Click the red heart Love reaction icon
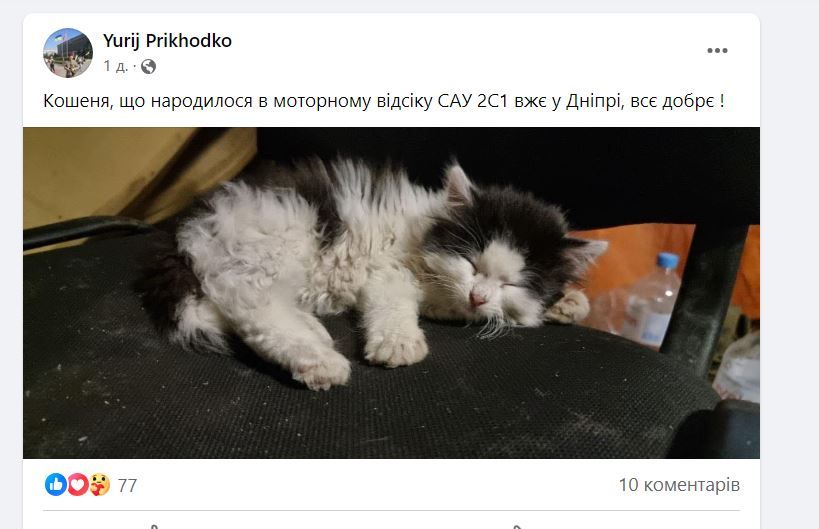The image size is (819, 529). (x=77, y=485)
